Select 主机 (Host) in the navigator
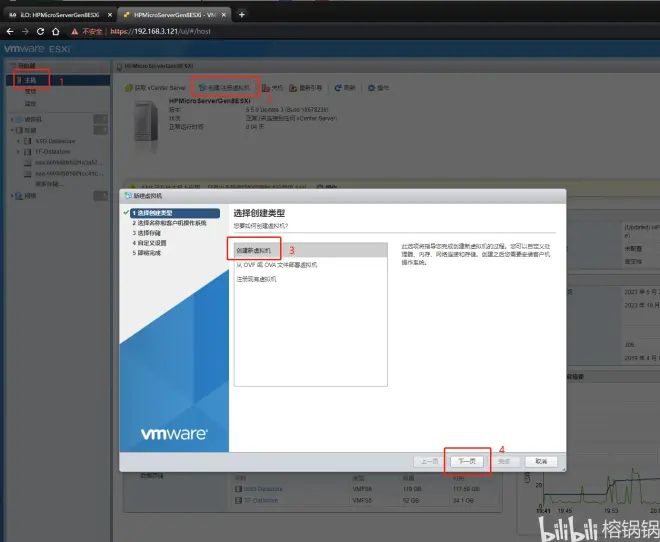The image size is (660, 542). click(58, 80)
